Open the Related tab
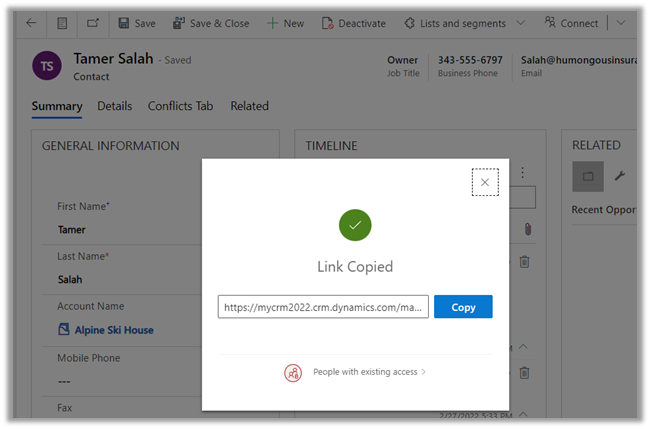This screenshot has height=429, width=650. (x=249, y=106)
